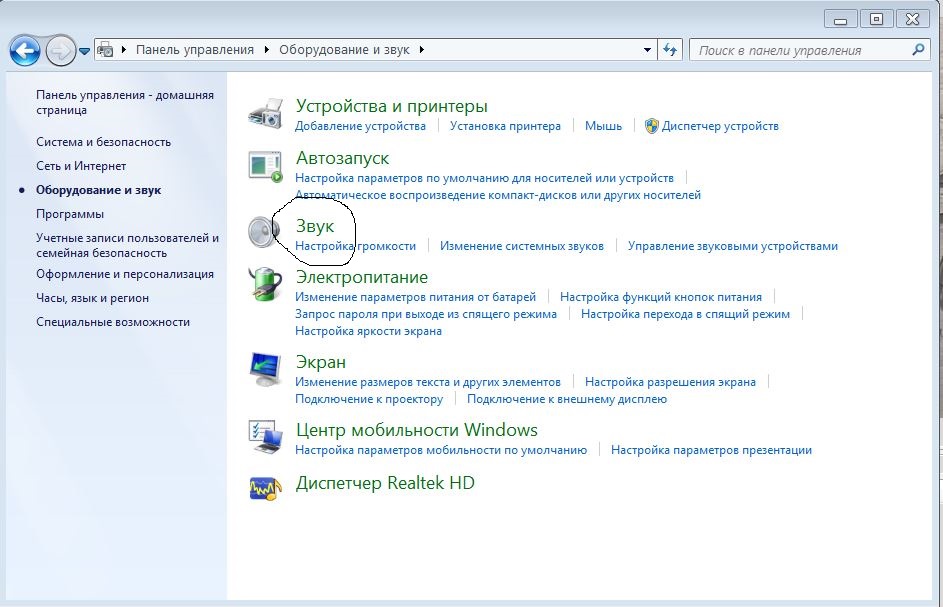Select Специальные возможности in sidebar
This screenshot has width=943, height=607.
click(x=113, y=322)
